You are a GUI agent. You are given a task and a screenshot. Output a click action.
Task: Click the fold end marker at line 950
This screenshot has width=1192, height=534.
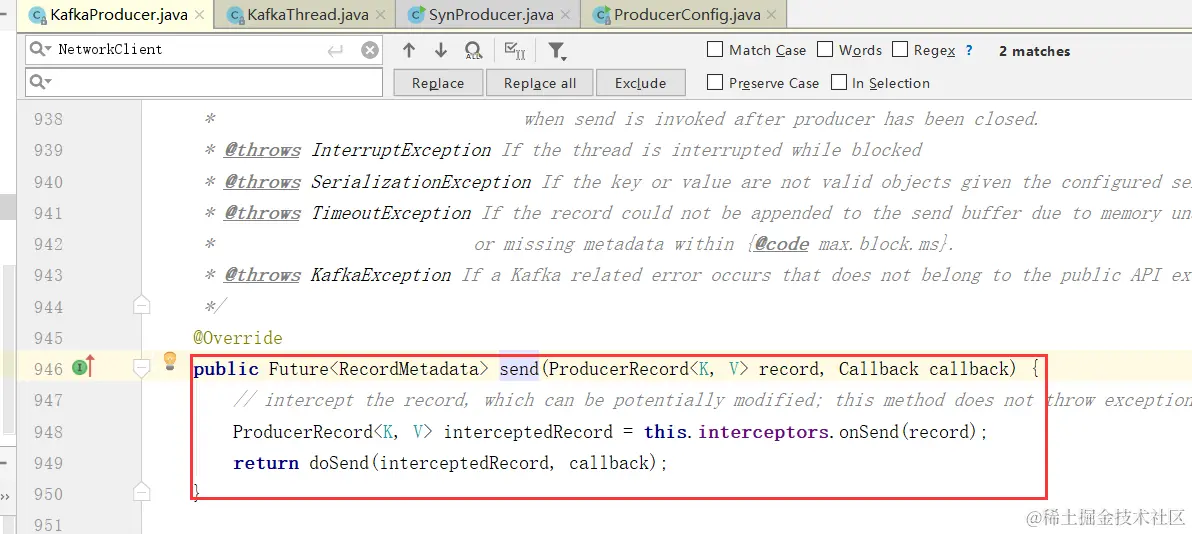click(x=141, y=490)
